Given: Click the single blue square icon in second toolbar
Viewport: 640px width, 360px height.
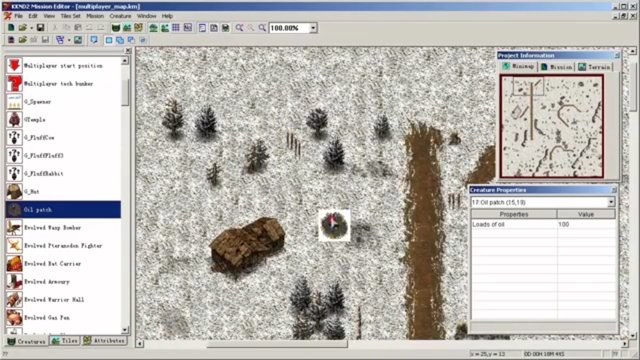Looking at the screenshot, I should pos(109,40).
